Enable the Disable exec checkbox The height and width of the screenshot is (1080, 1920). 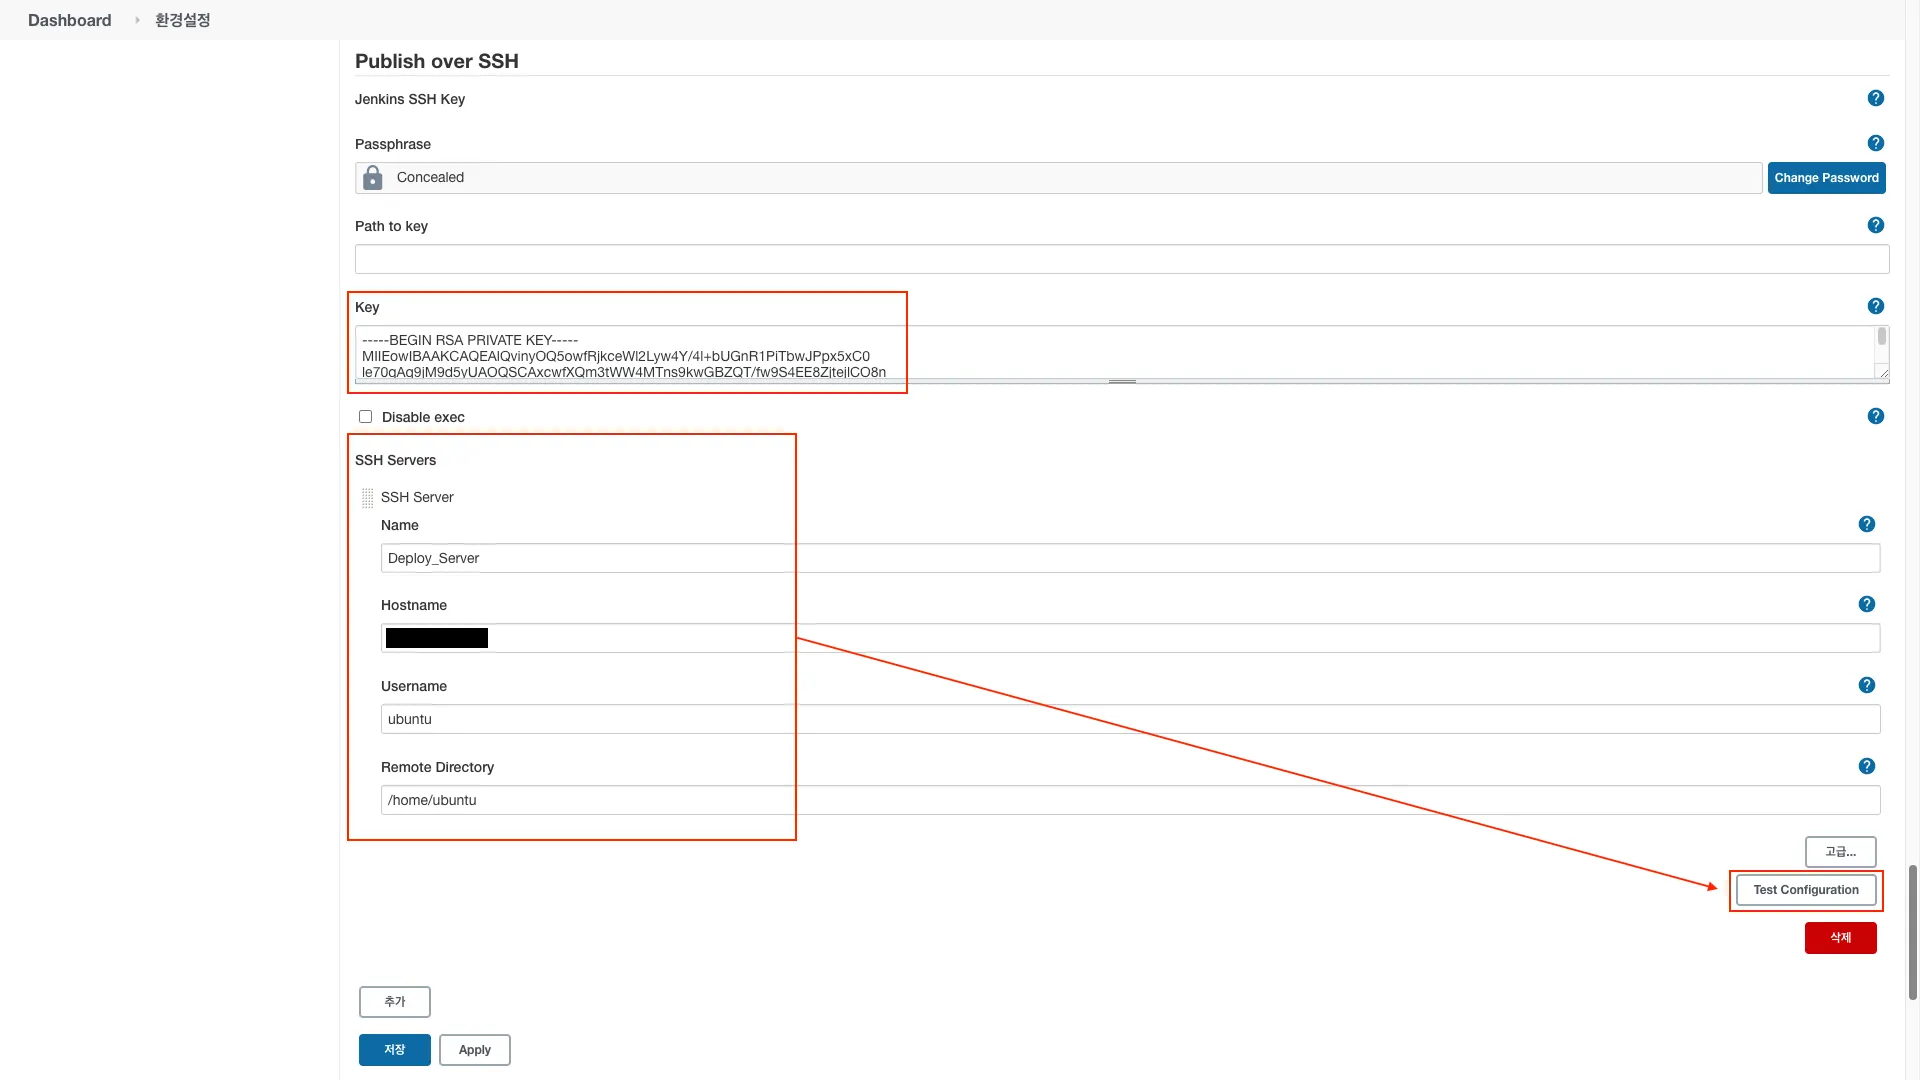[366, 417]
